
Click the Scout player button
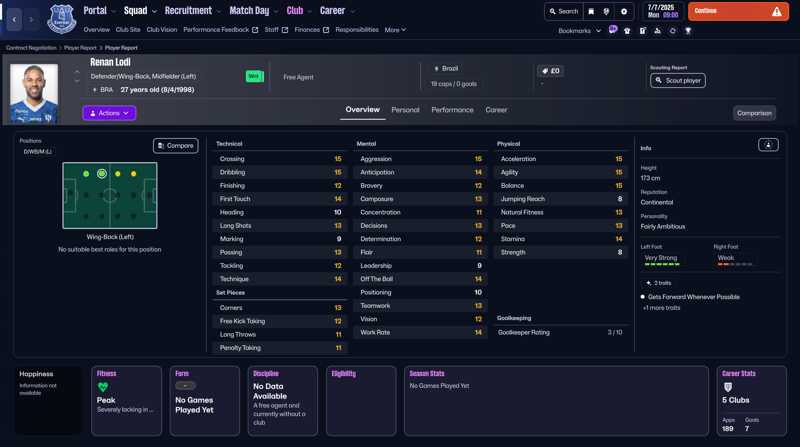pos(677,80)
